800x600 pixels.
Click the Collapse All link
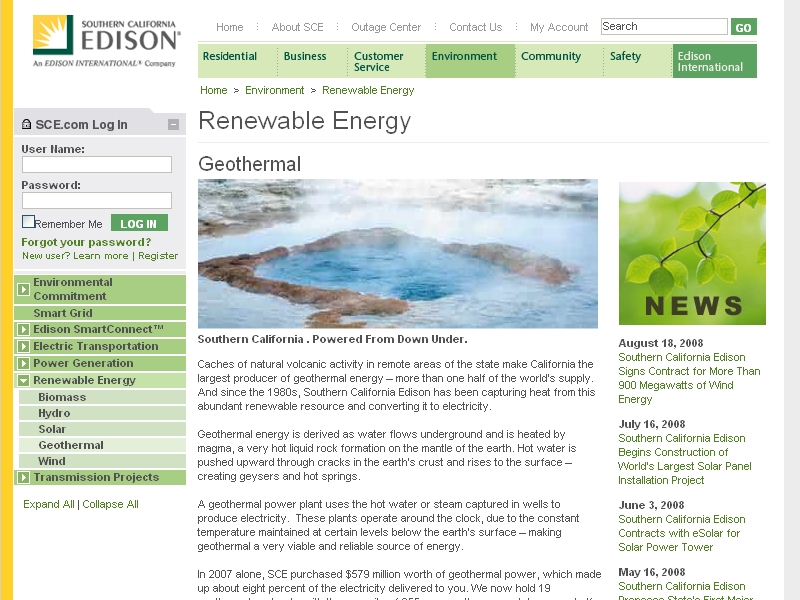(x=110, y=504)
